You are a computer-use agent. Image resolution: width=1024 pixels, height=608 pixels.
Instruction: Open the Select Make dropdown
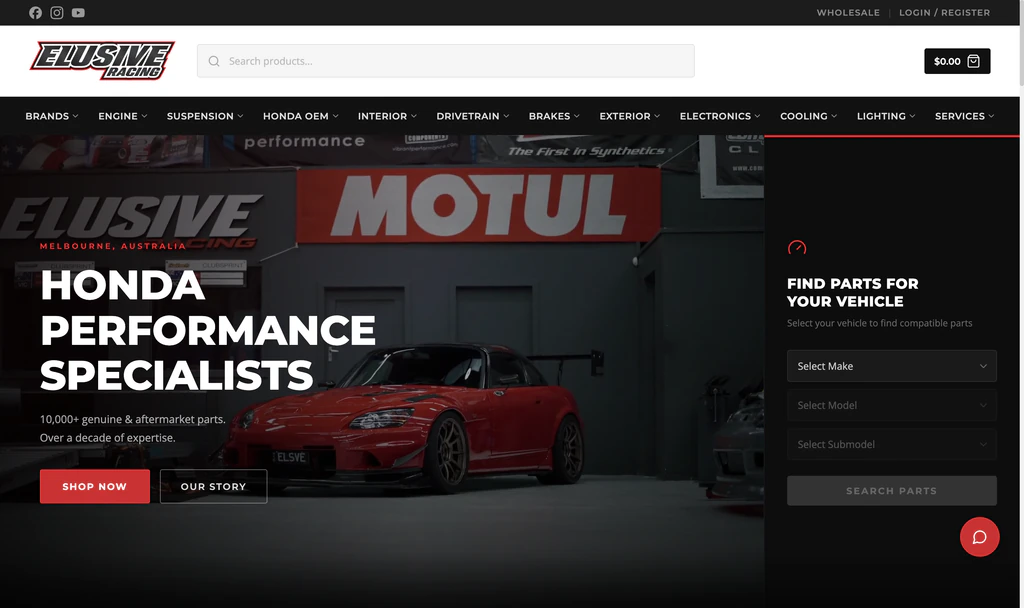pos(891,366)
